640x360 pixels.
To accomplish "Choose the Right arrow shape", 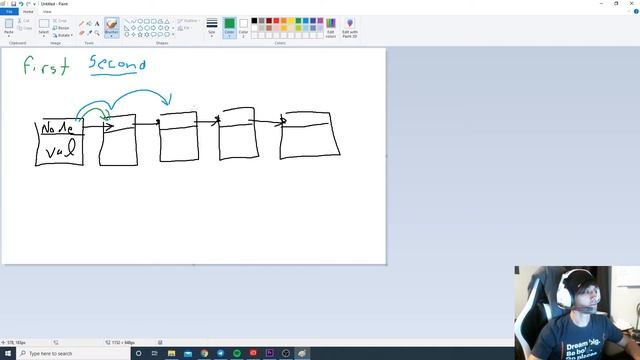I will point(153,28).
